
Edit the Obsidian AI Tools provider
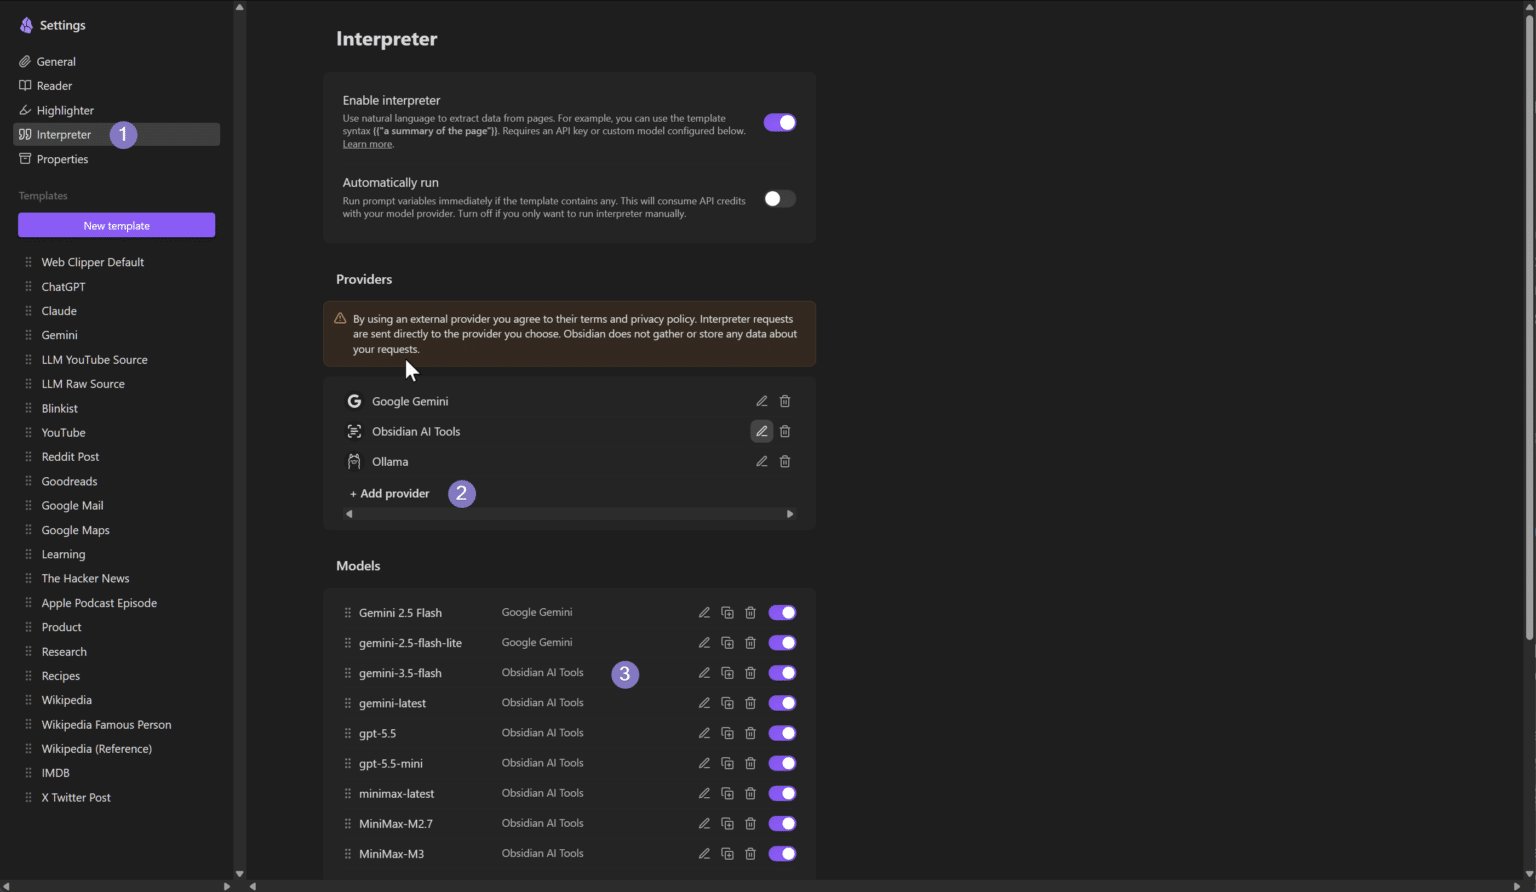(x=761, y=431)
